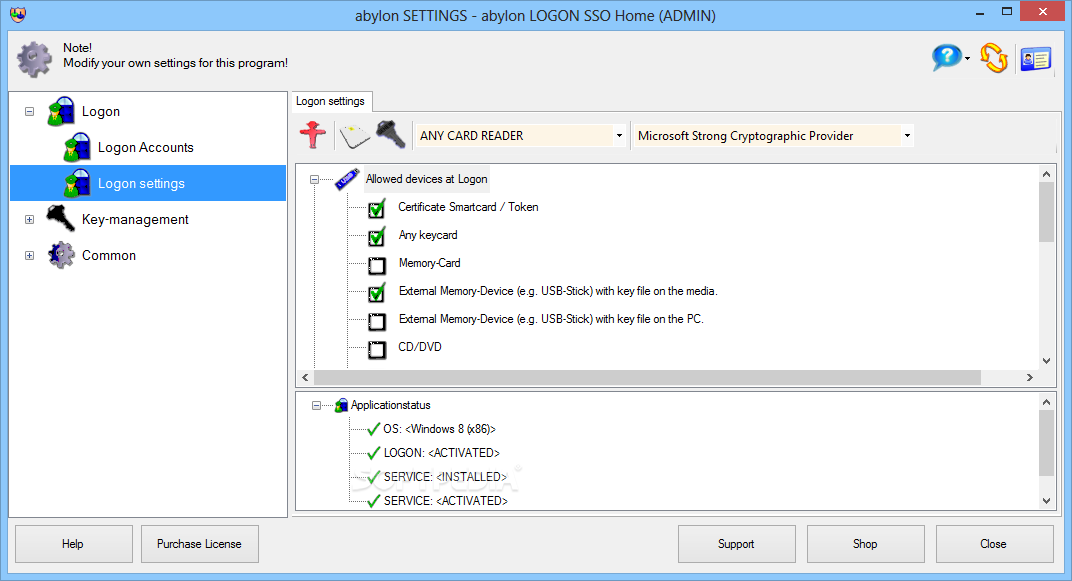
Task: Click the Logon settings item icon
Action: (77, 183)
